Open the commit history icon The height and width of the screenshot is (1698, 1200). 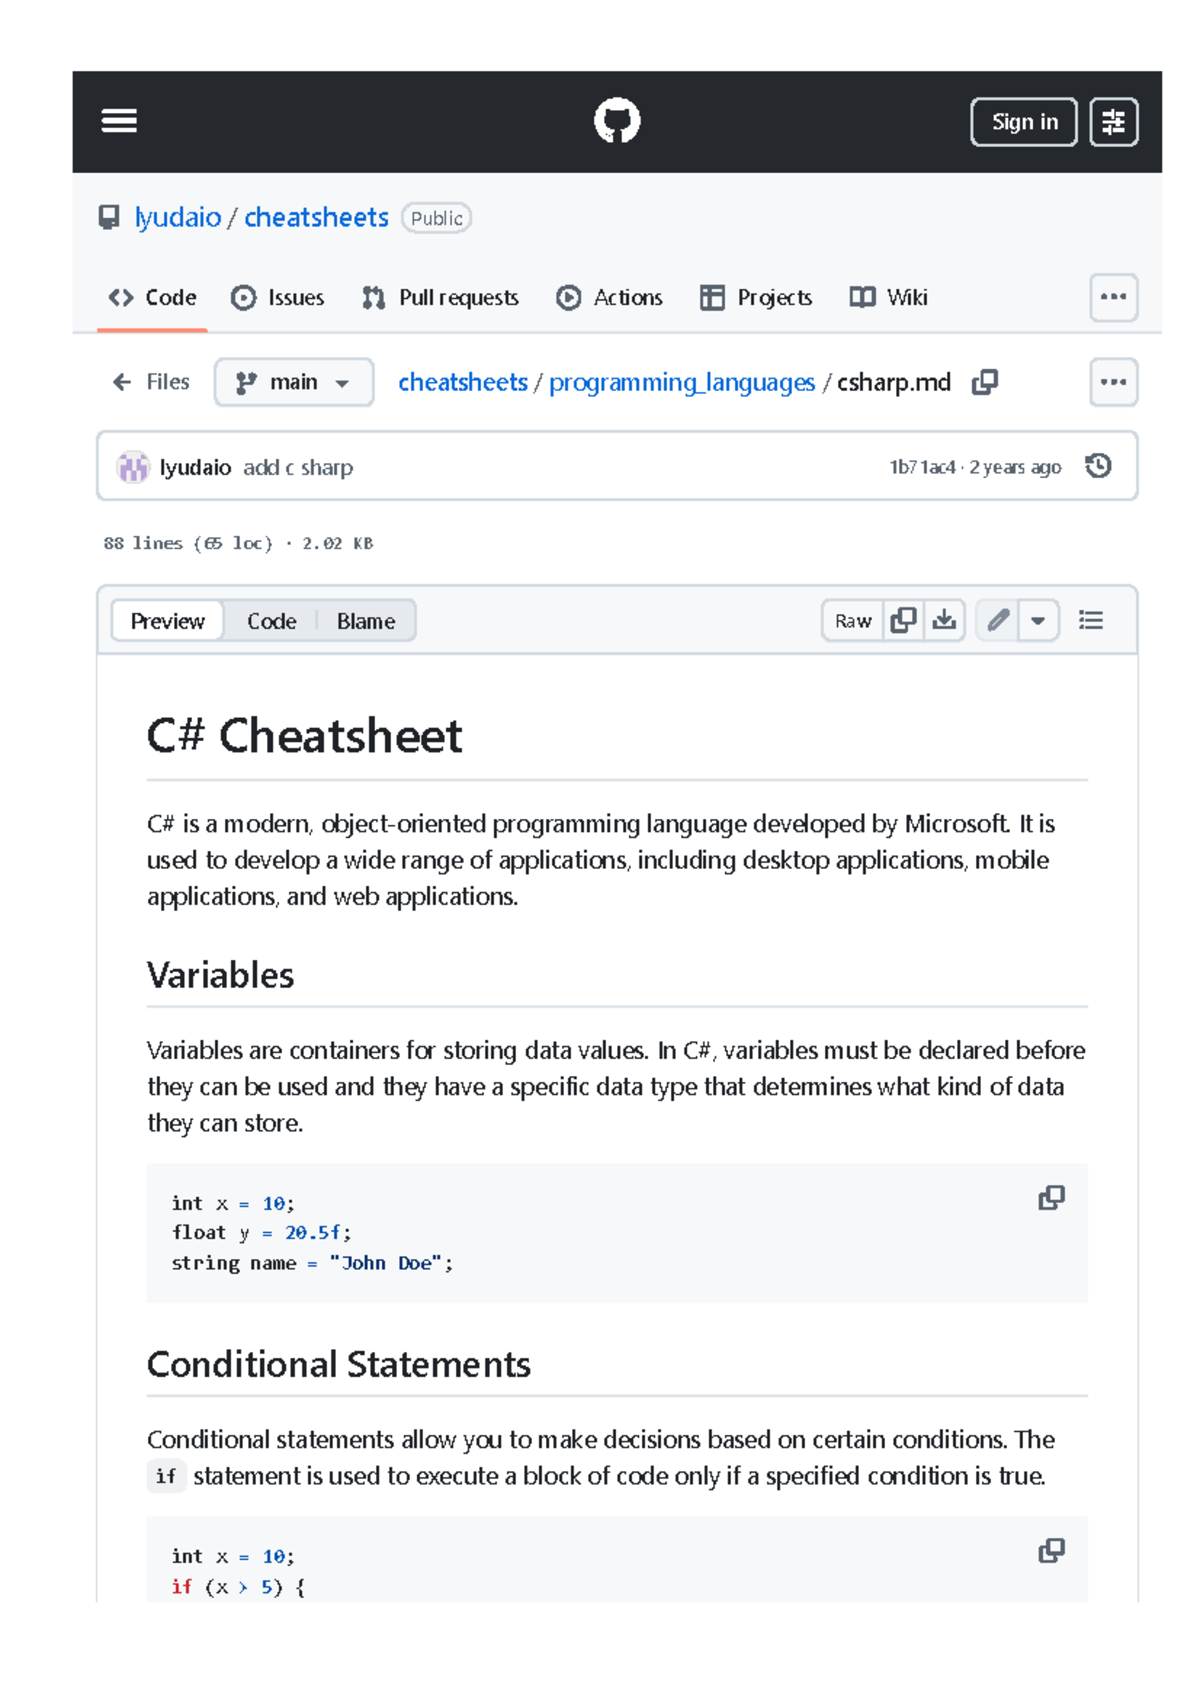pos(1100,466)
